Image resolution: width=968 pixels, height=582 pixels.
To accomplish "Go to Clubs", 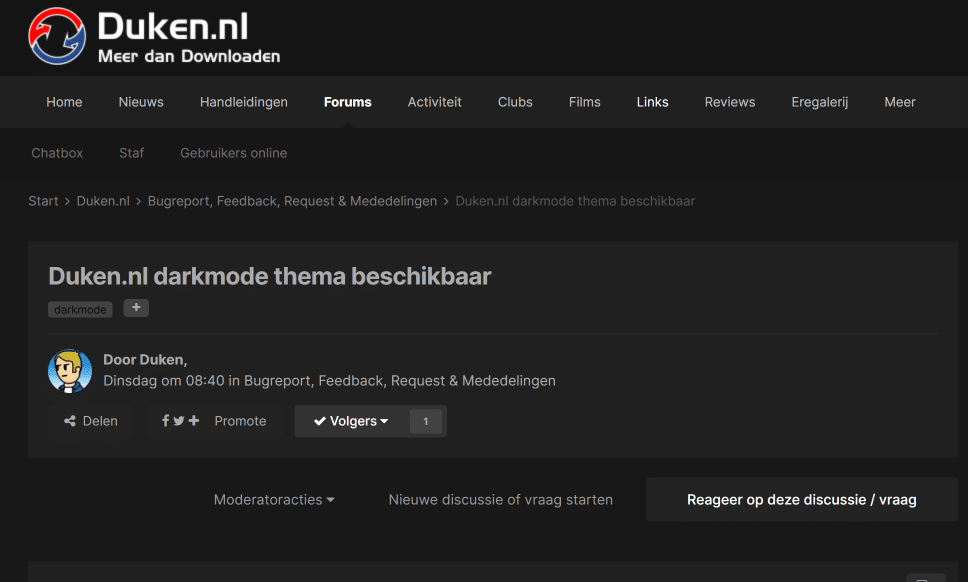I will coord(515,102).
